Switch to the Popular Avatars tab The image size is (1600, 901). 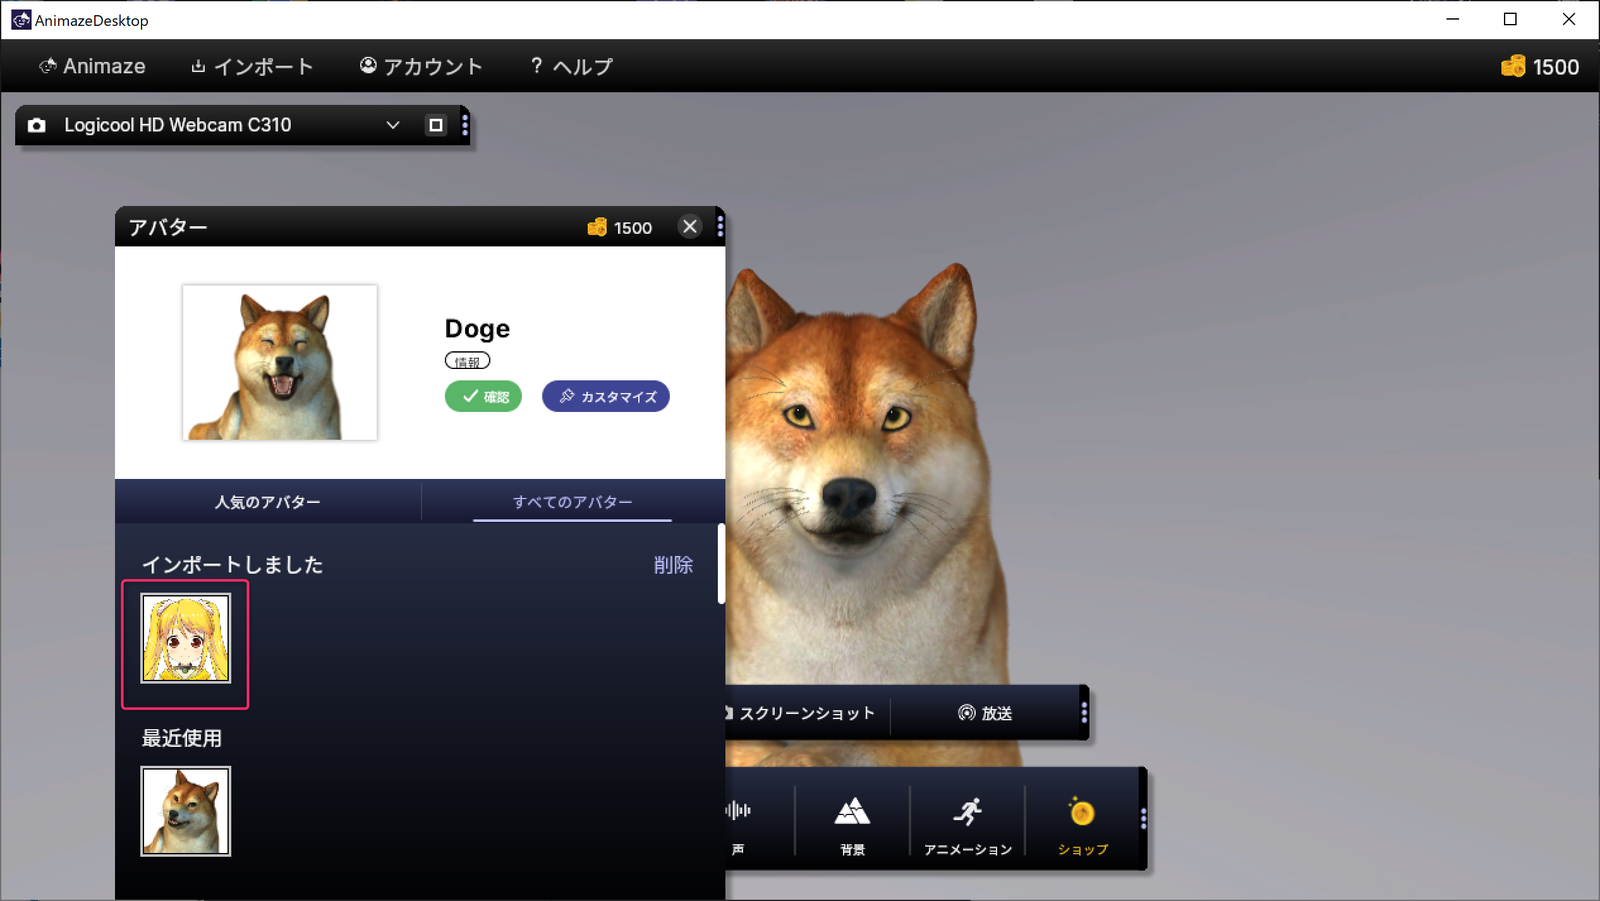(267, 502)
